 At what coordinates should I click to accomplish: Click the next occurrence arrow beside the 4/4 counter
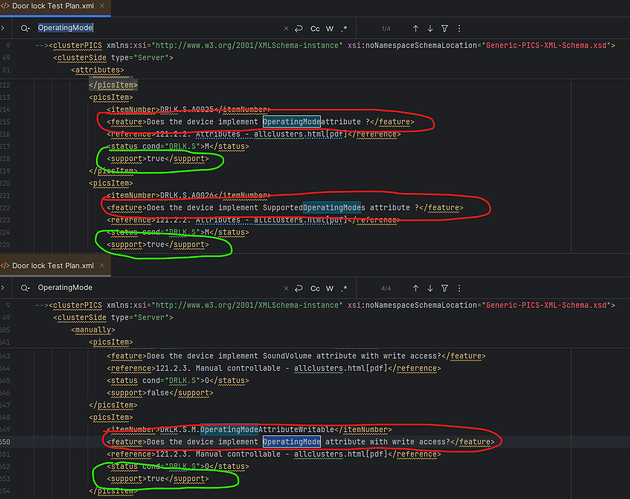click(x=430, y=287)
